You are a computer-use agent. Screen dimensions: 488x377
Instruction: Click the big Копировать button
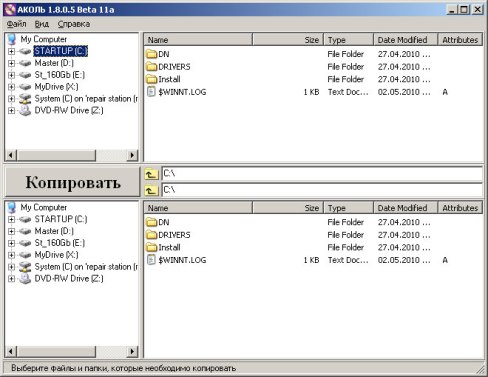point(73,182)
